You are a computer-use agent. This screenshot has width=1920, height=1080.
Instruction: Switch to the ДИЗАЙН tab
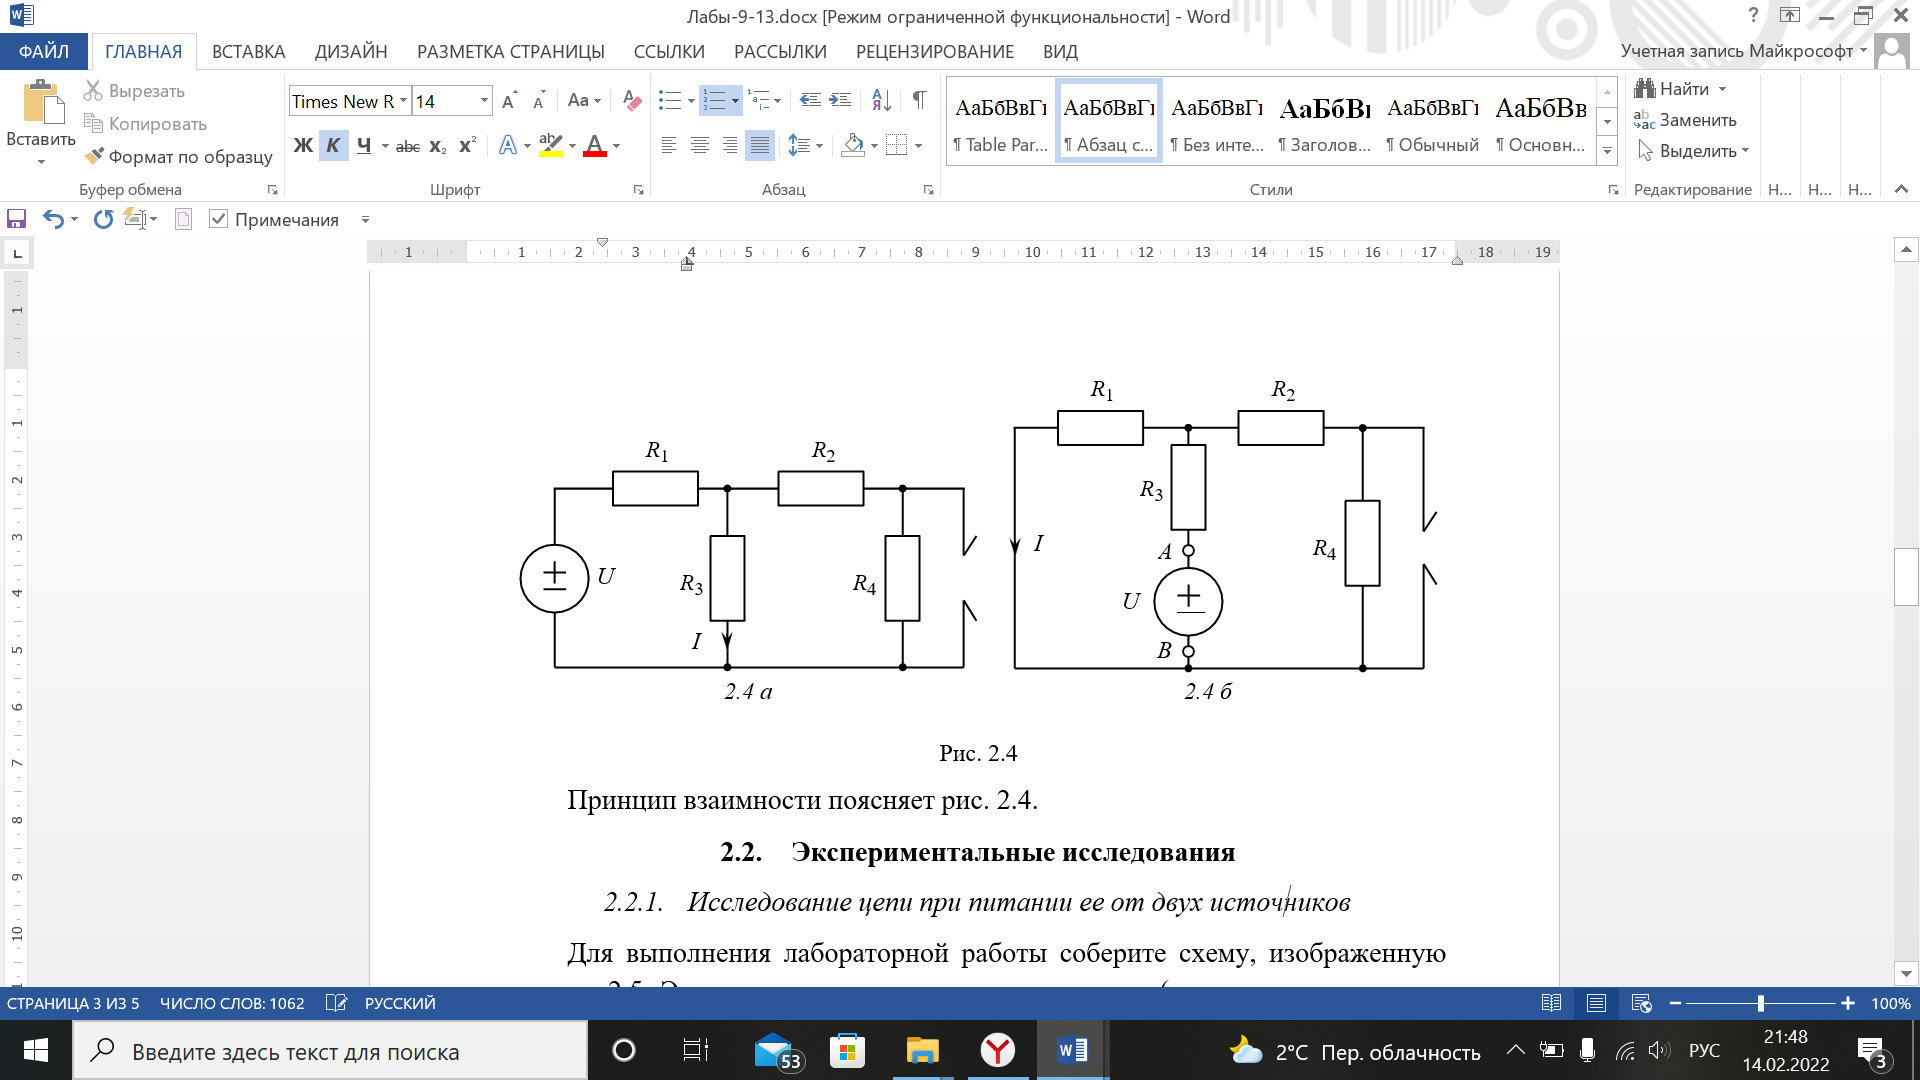(351, 52)
